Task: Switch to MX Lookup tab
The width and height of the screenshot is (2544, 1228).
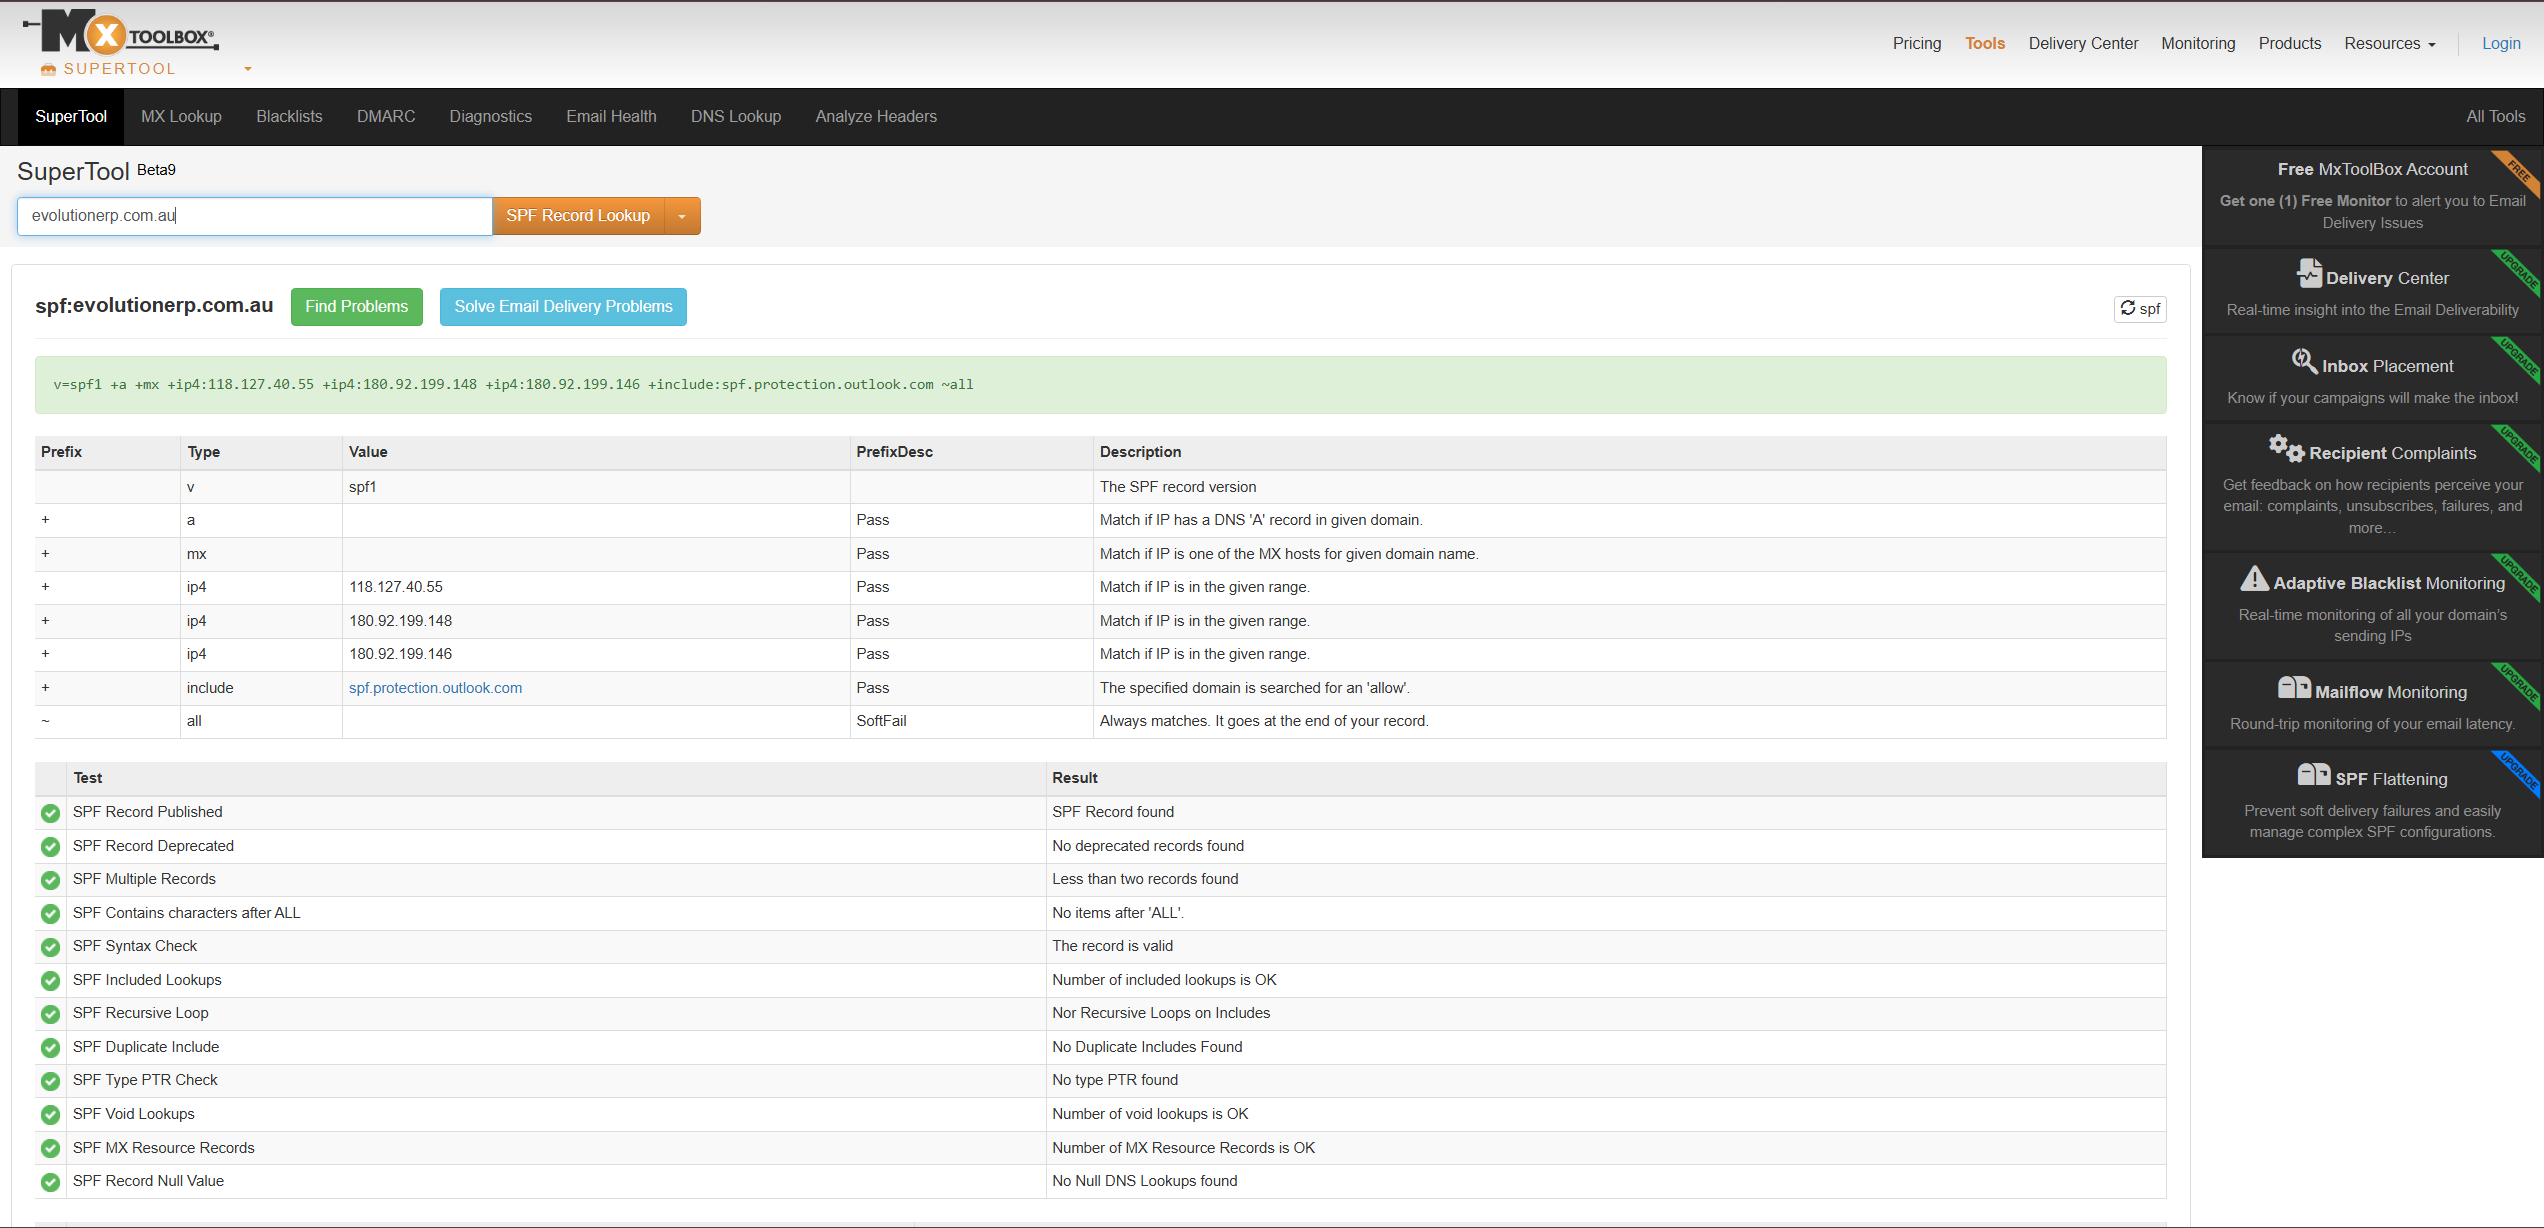Action: click(181, 116)
